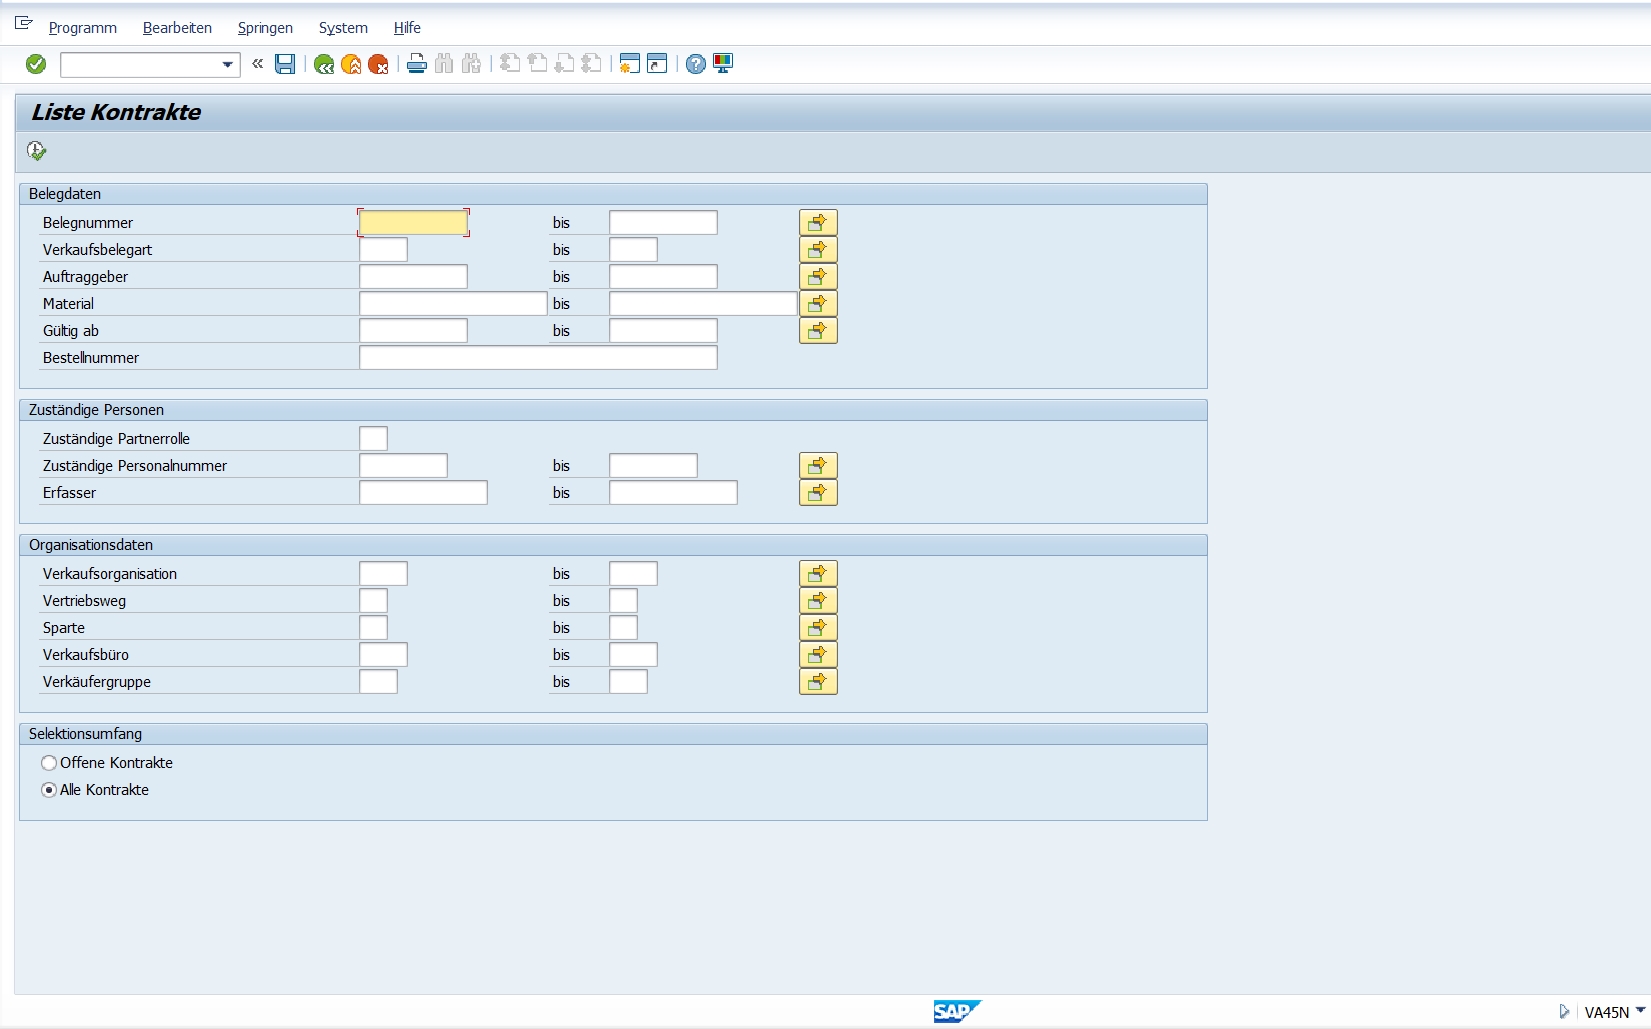Open the VA45N status bar dropdown

pos(1640,1011)
